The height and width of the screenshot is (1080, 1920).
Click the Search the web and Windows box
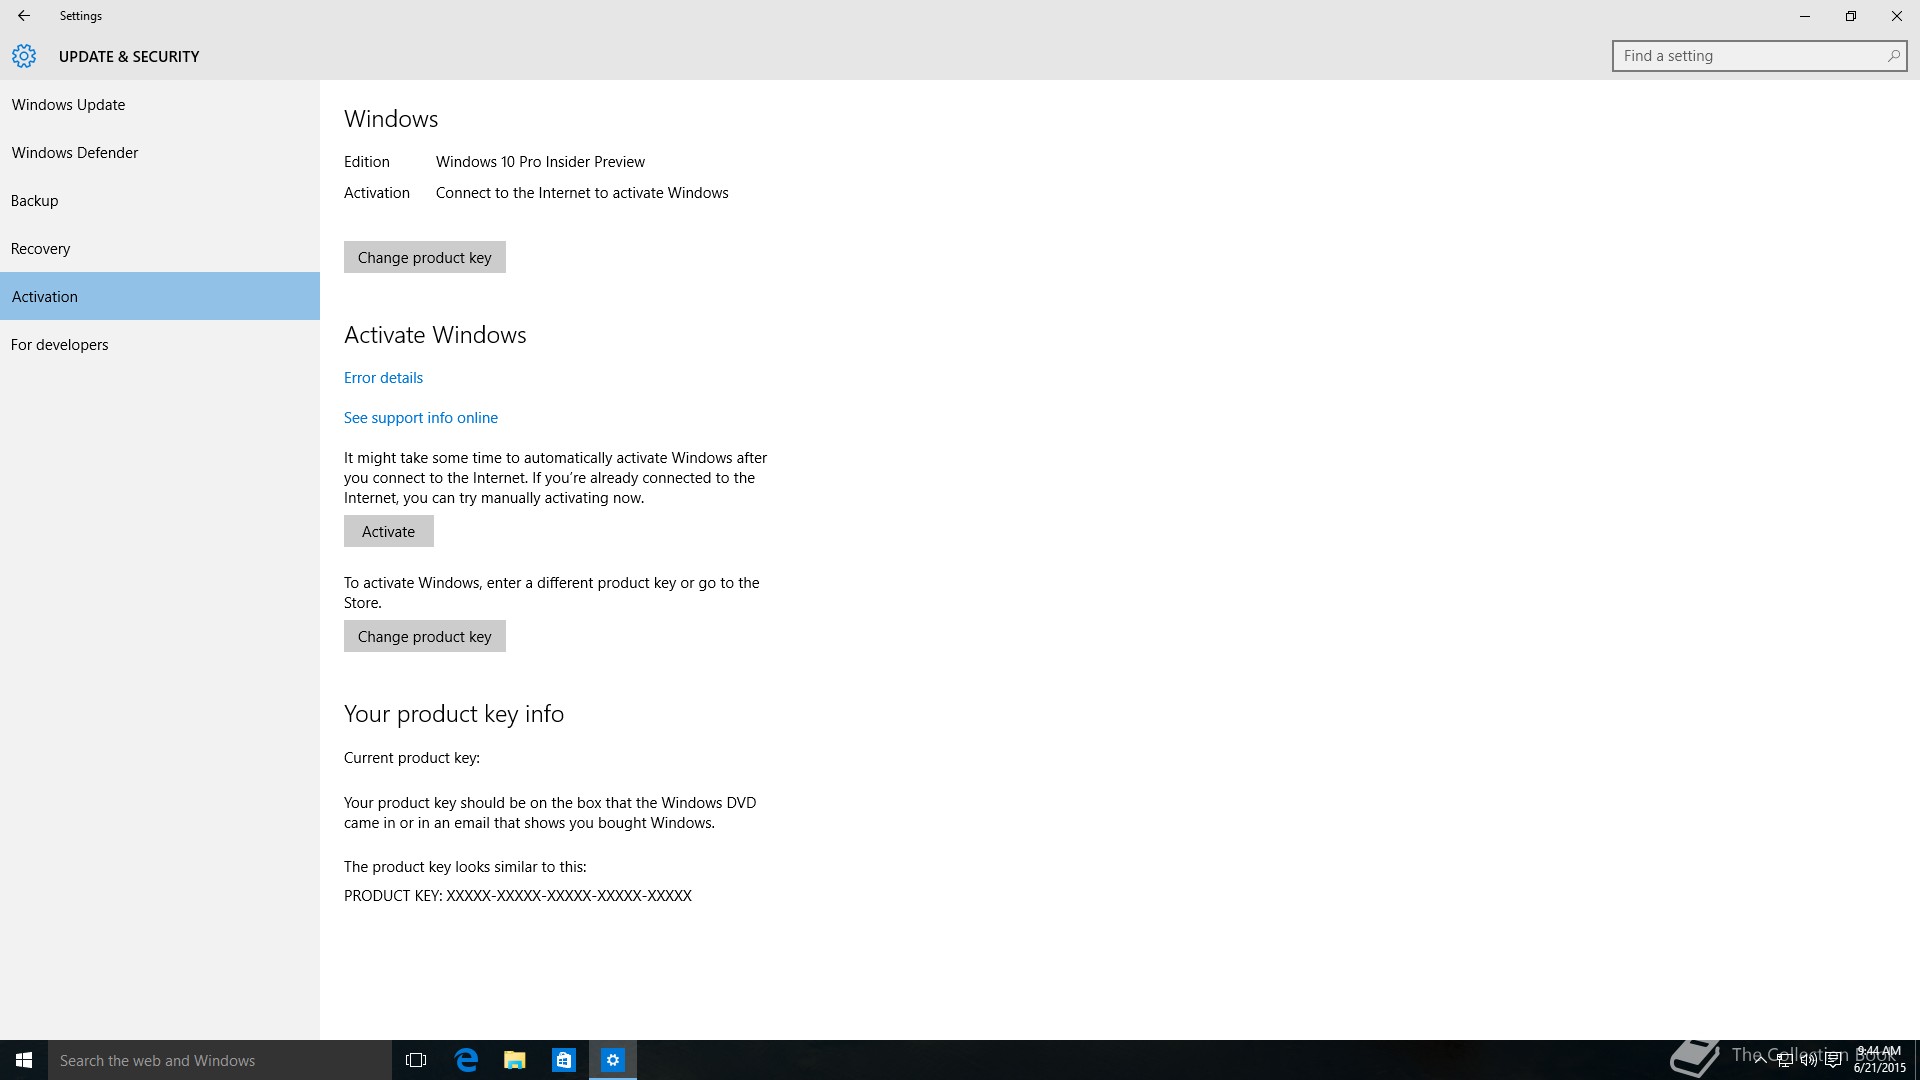tap(220, 1060)
